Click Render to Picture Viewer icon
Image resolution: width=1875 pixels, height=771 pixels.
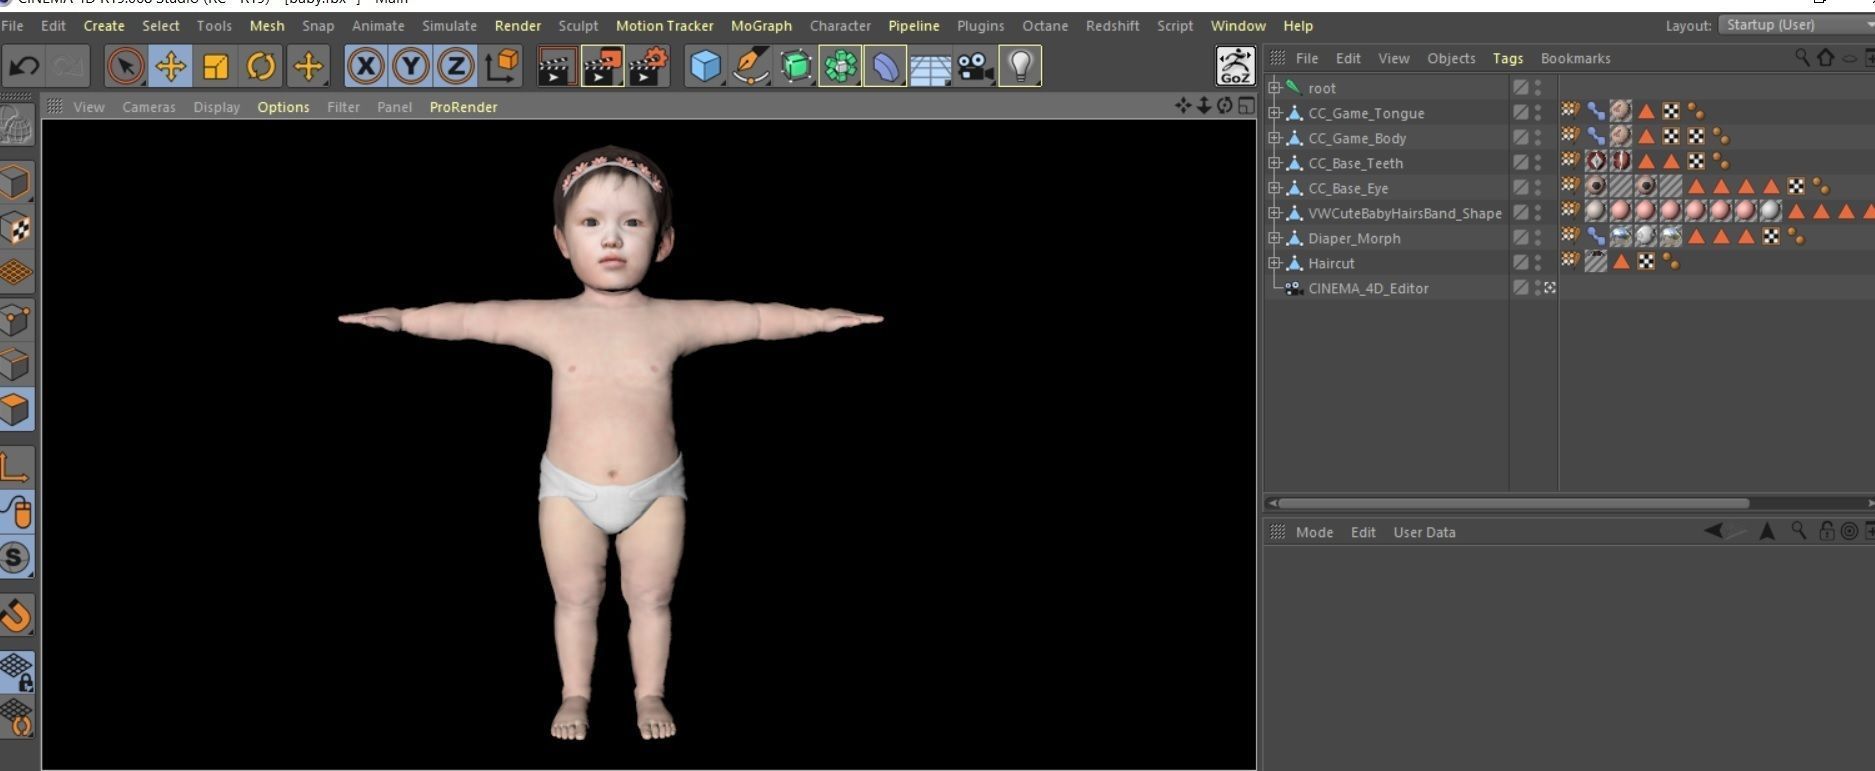[602, 67]
